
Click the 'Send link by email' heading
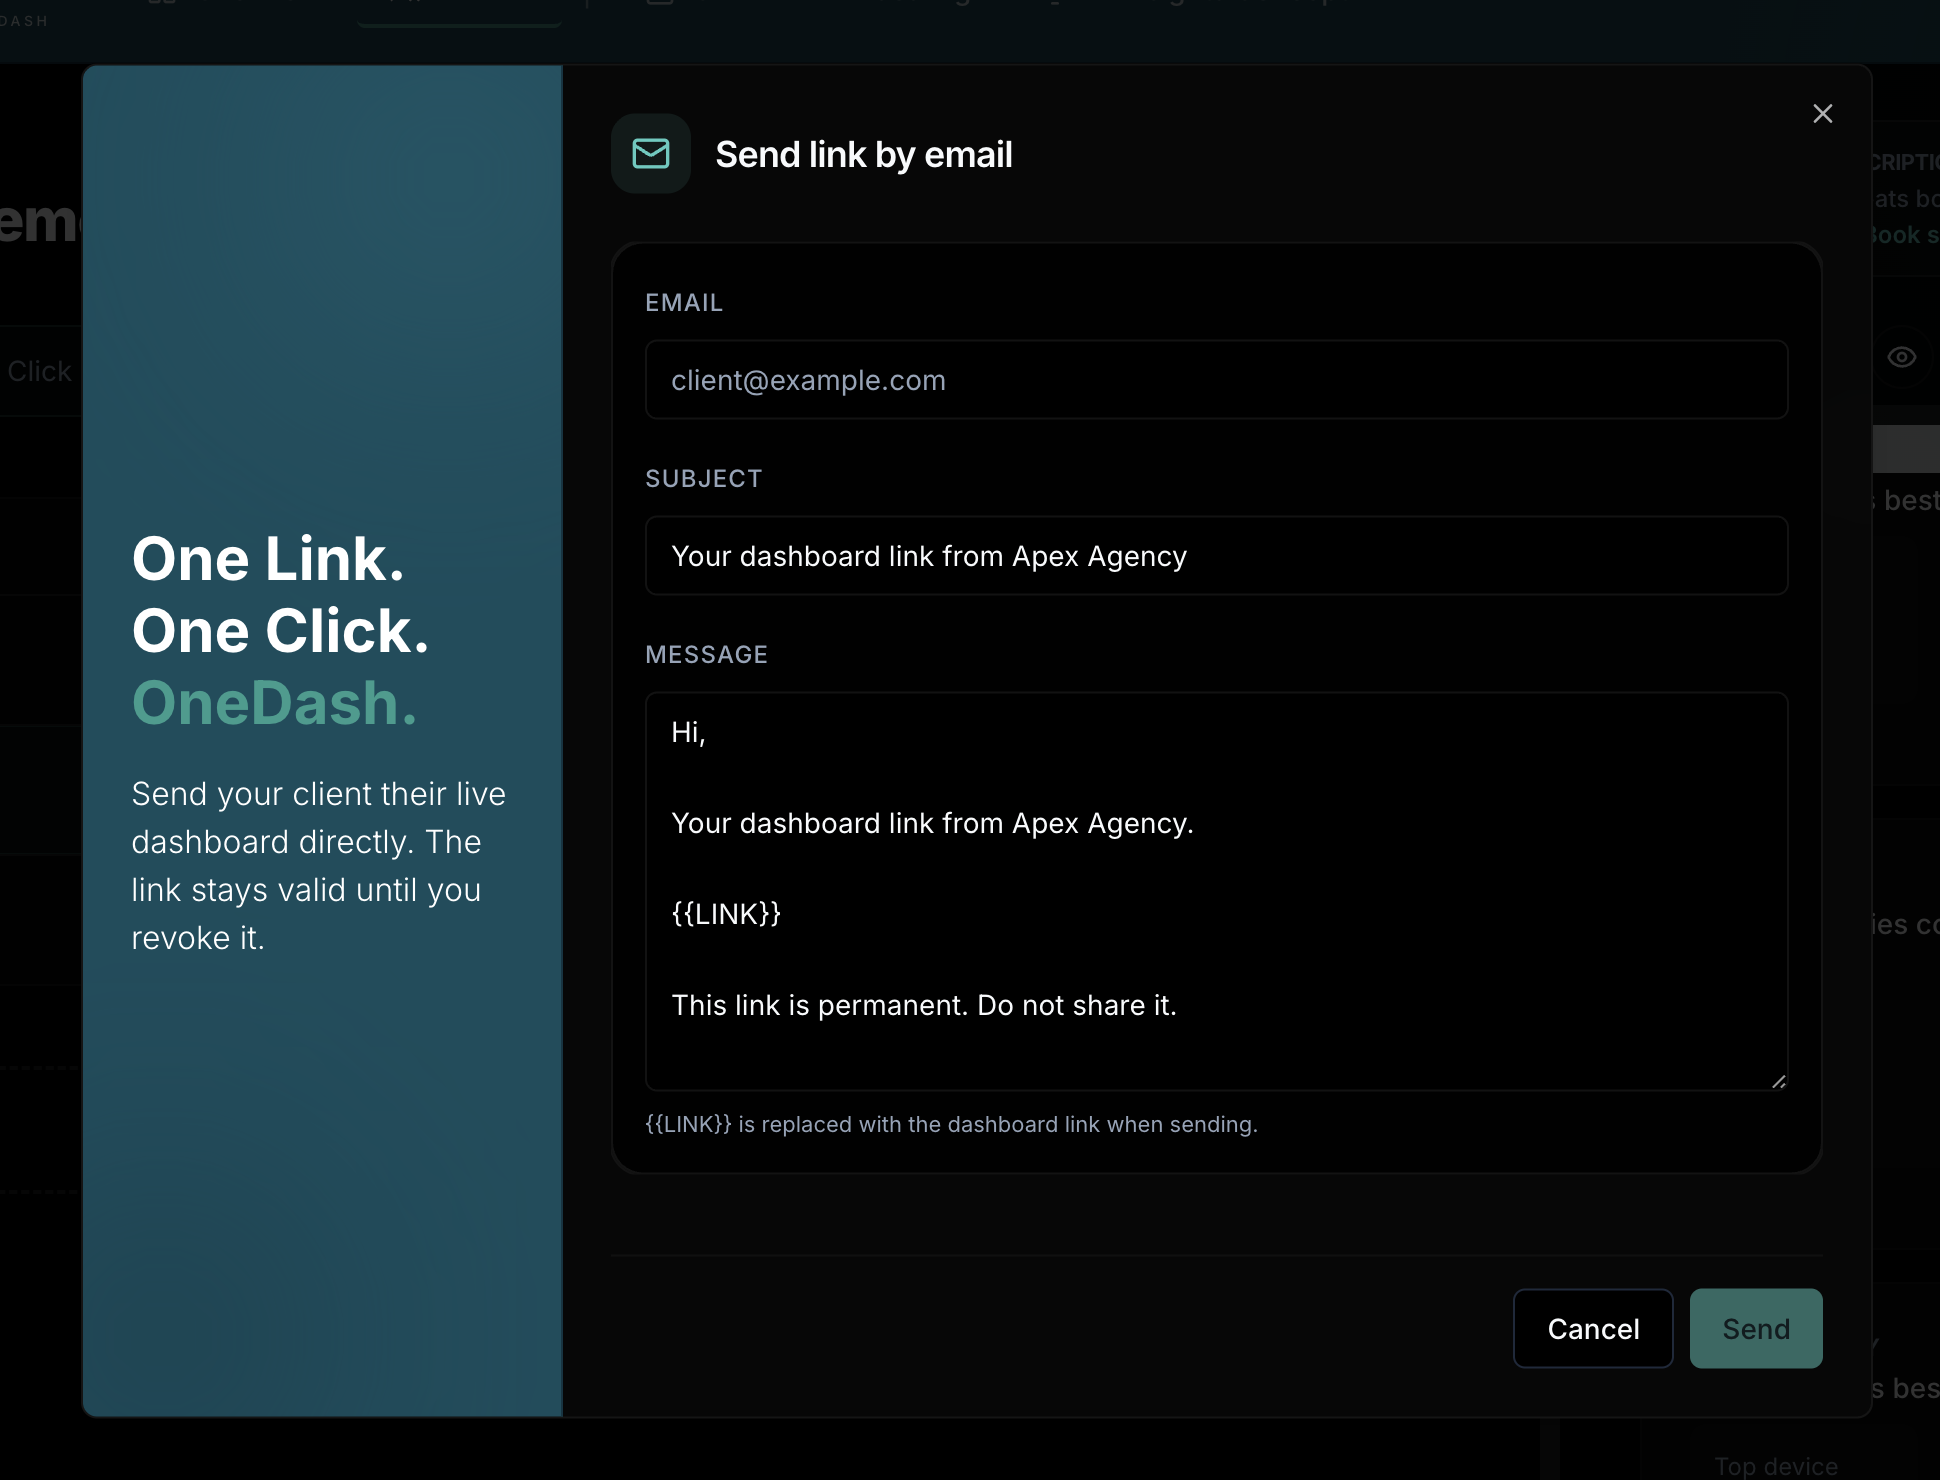[863, 155]
